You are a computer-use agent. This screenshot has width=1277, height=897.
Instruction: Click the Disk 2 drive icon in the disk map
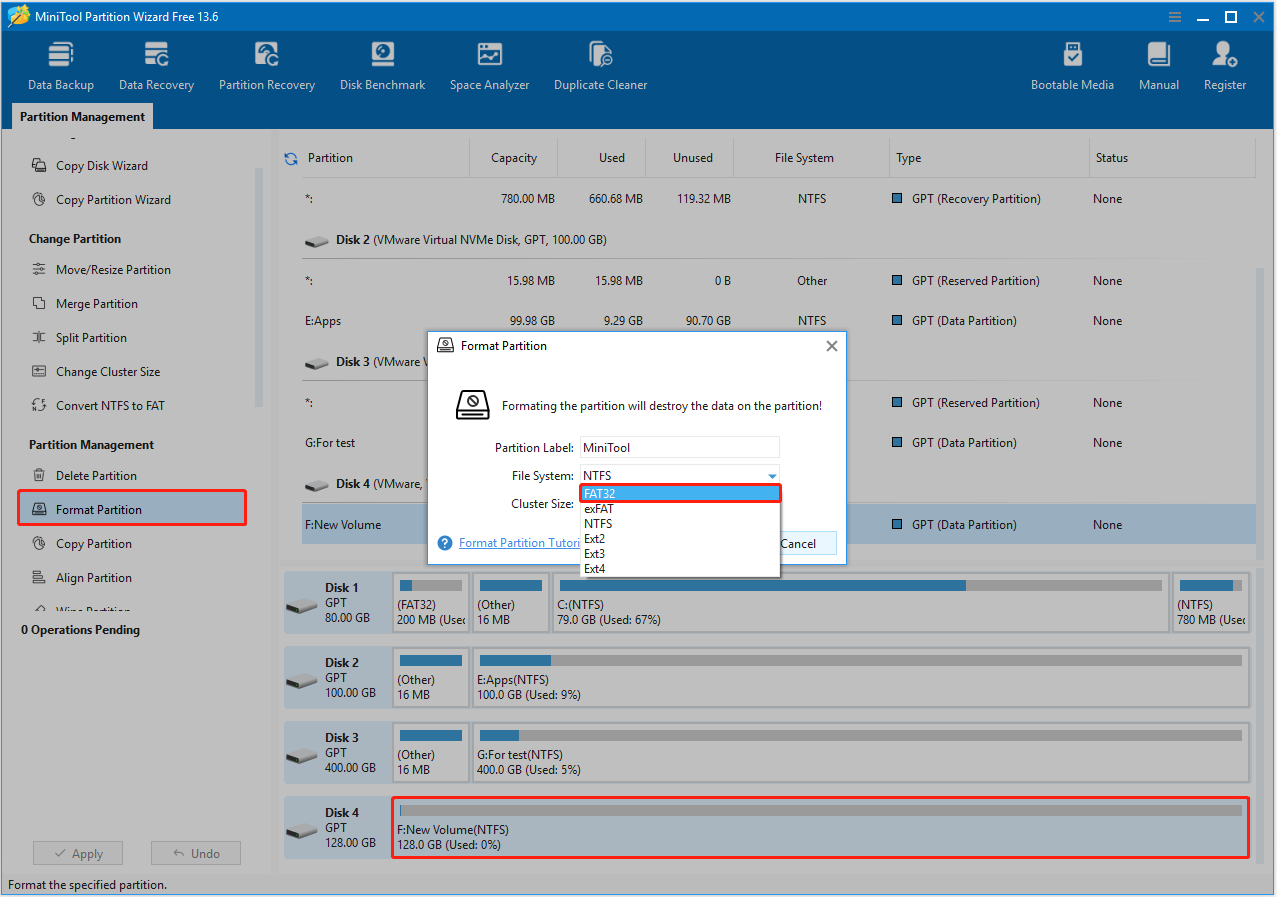[x=301, y=681]
